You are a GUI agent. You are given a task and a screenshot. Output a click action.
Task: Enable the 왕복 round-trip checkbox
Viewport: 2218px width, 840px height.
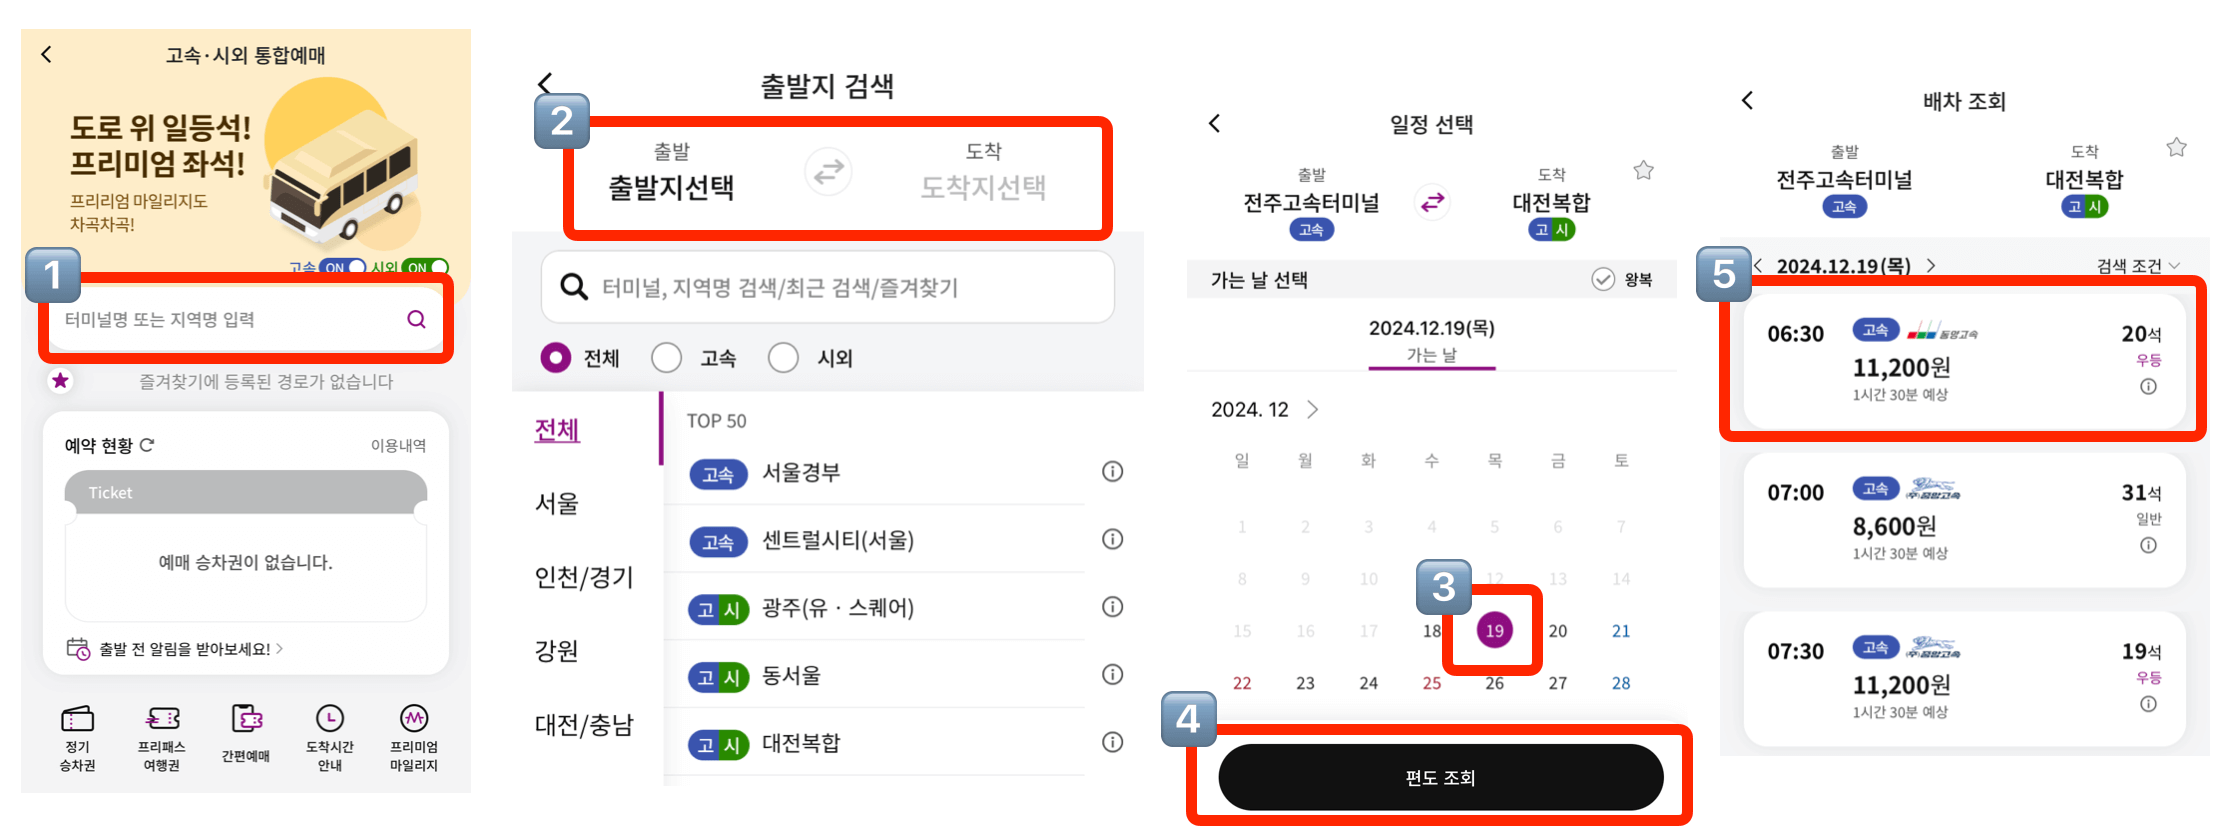coord(1604,279)
